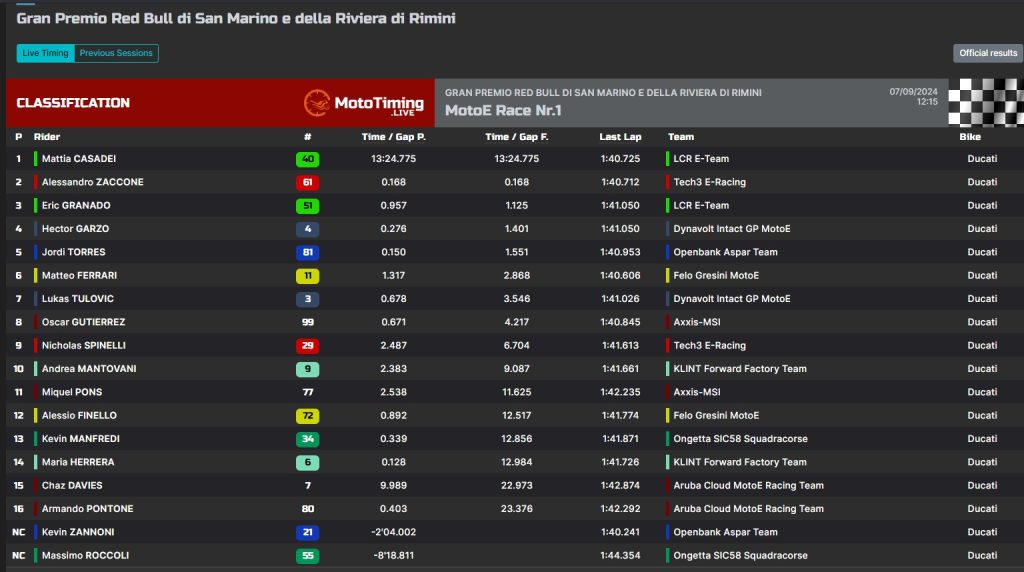The height and width of the screenshot is (572, 1024).
Task: Click number badge 3 for Tulovic
Action: (308, 299)
